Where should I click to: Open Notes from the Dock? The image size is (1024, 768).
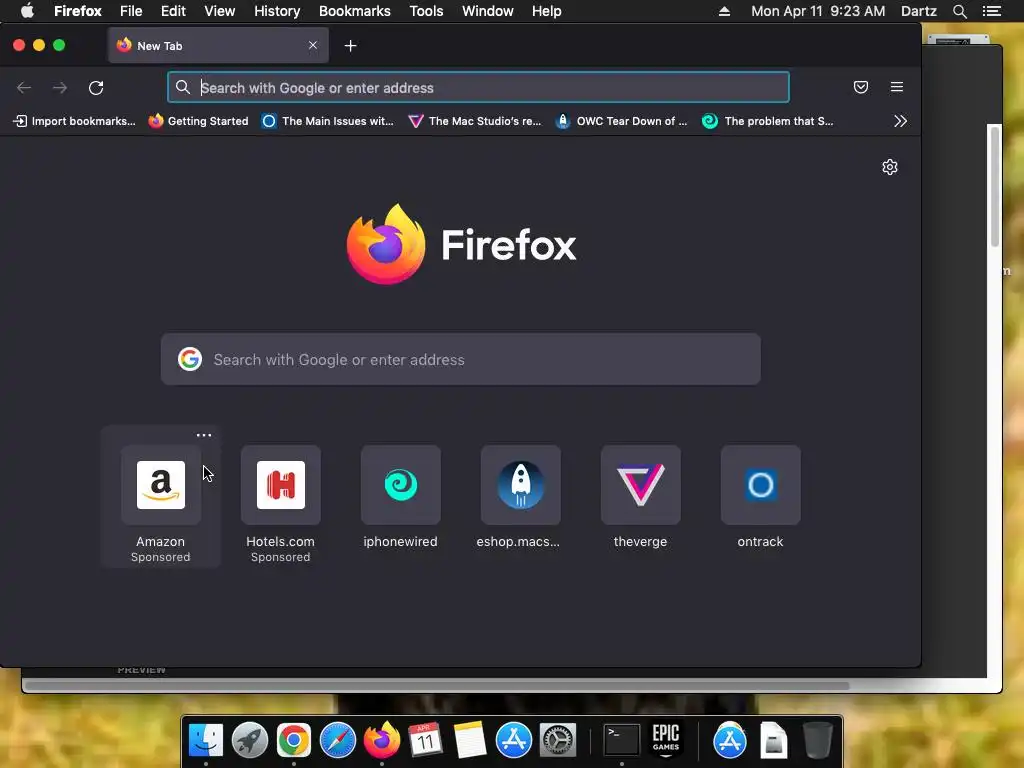click(x=470, y=740)
